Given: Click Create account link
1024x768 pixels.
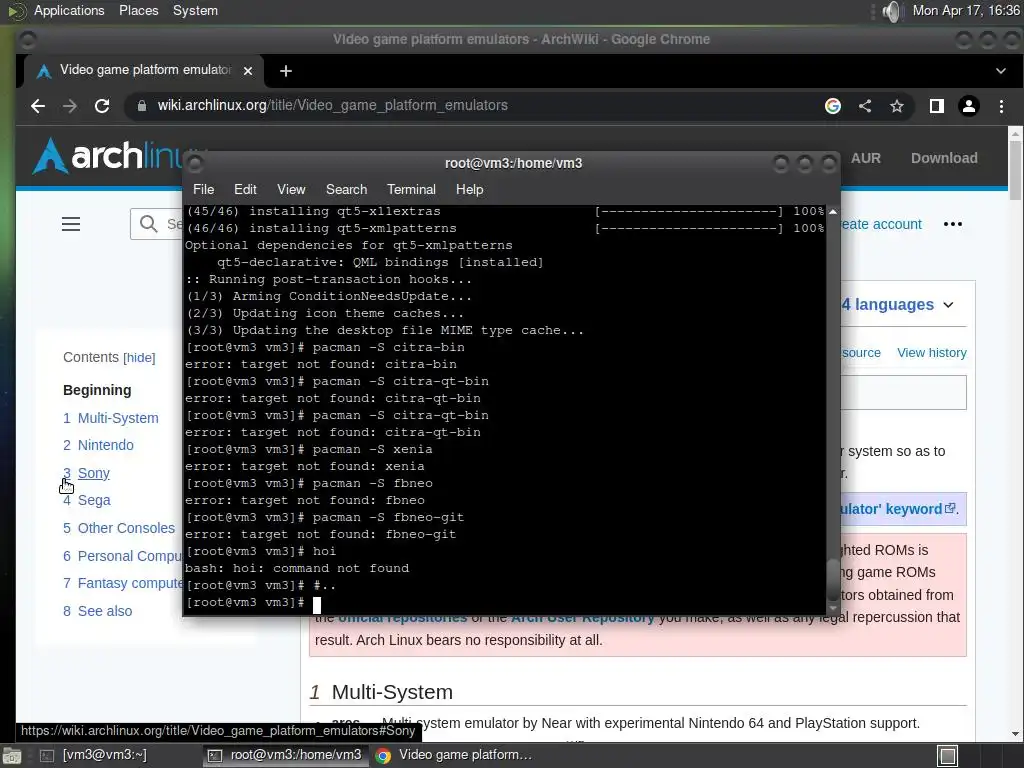Looking at the screenshot, I should (882, 224).
